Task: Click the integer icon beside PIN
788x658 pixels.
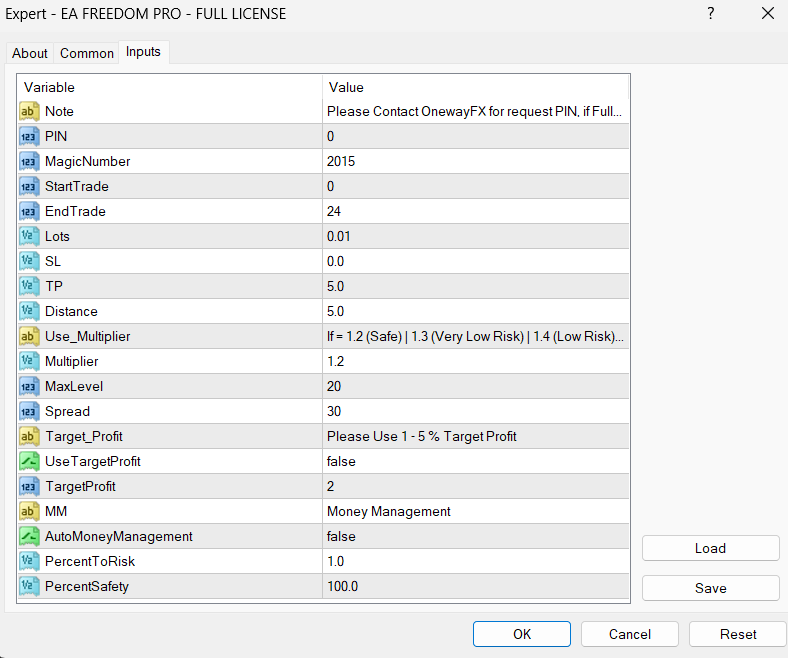Action: point(29,136)
